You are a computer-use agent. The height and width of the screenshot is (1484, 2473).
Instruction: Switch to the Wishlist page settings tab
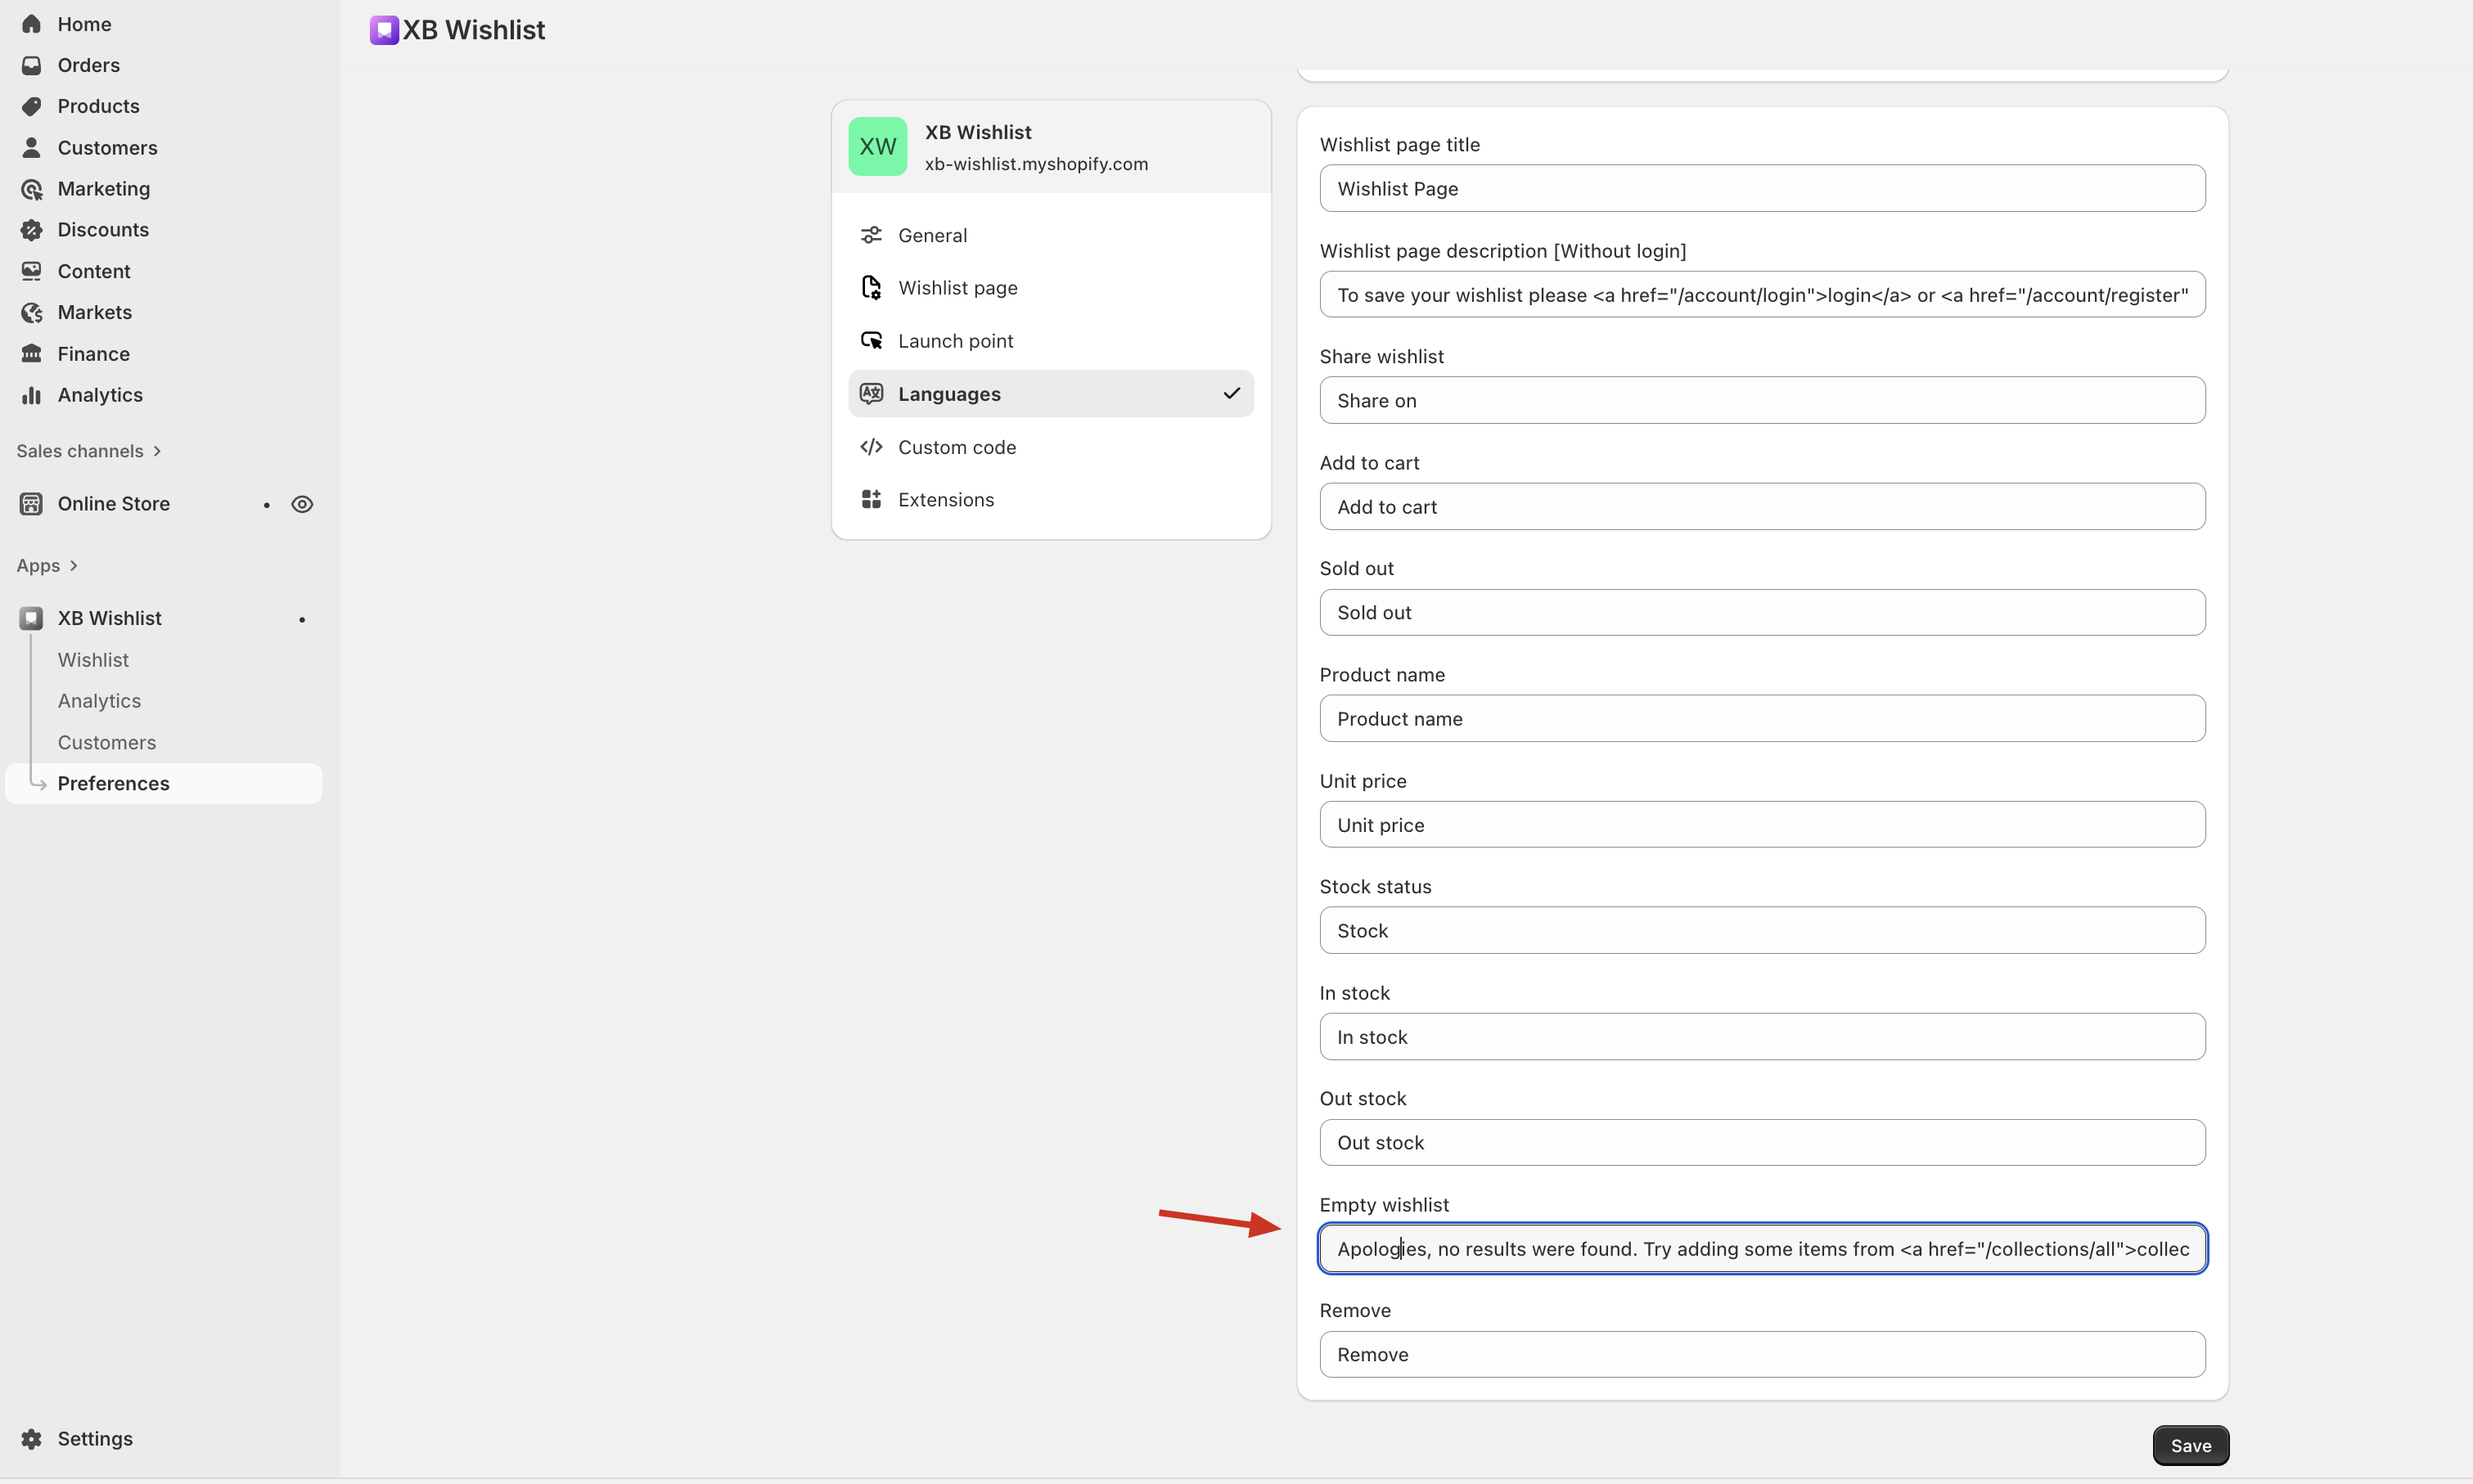[x=957, y=288]
